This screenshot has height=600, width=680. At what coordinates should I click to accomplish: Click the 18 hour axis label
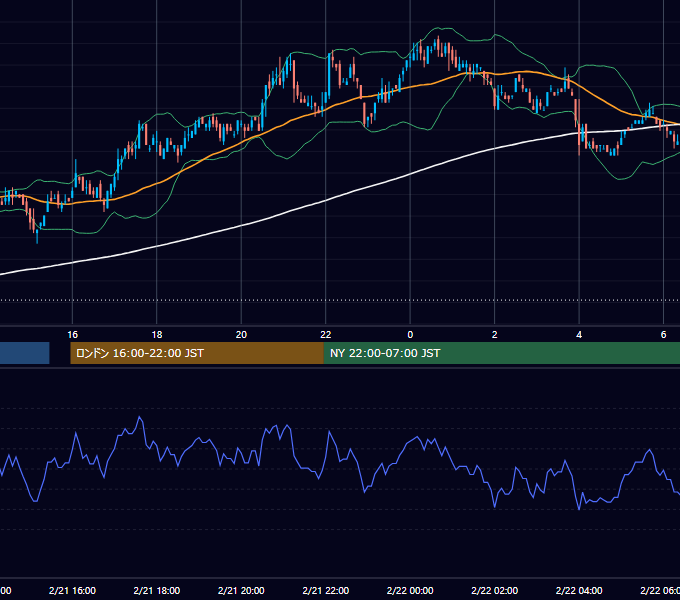coord(157,335)
